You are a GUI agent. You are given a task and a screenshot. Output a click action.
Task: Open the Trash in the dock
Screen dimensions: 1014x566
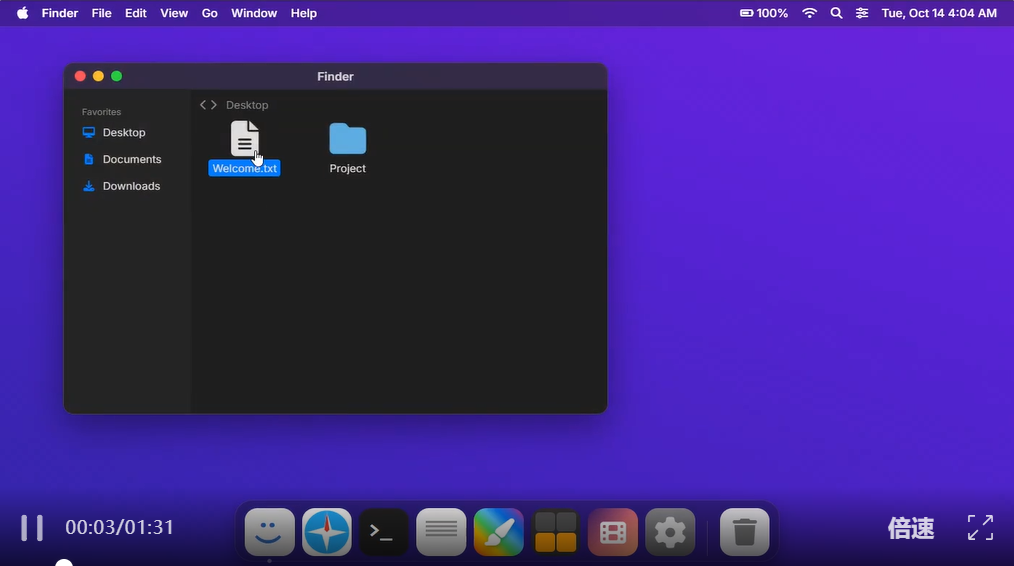744,532
